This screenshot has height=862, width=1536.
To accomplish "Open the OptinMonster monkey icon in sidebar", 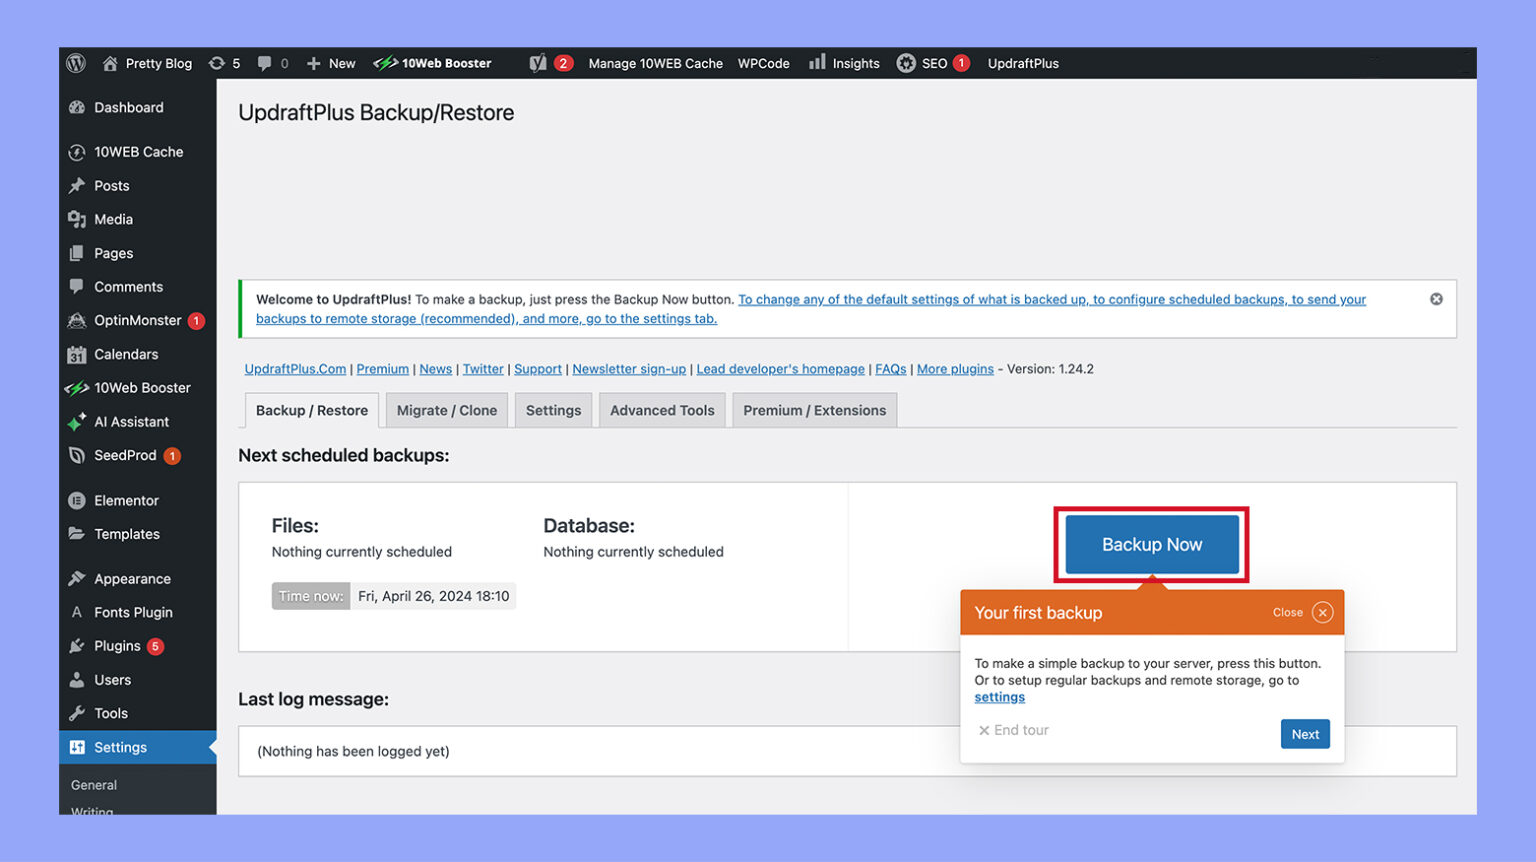I will coord(77,320).
